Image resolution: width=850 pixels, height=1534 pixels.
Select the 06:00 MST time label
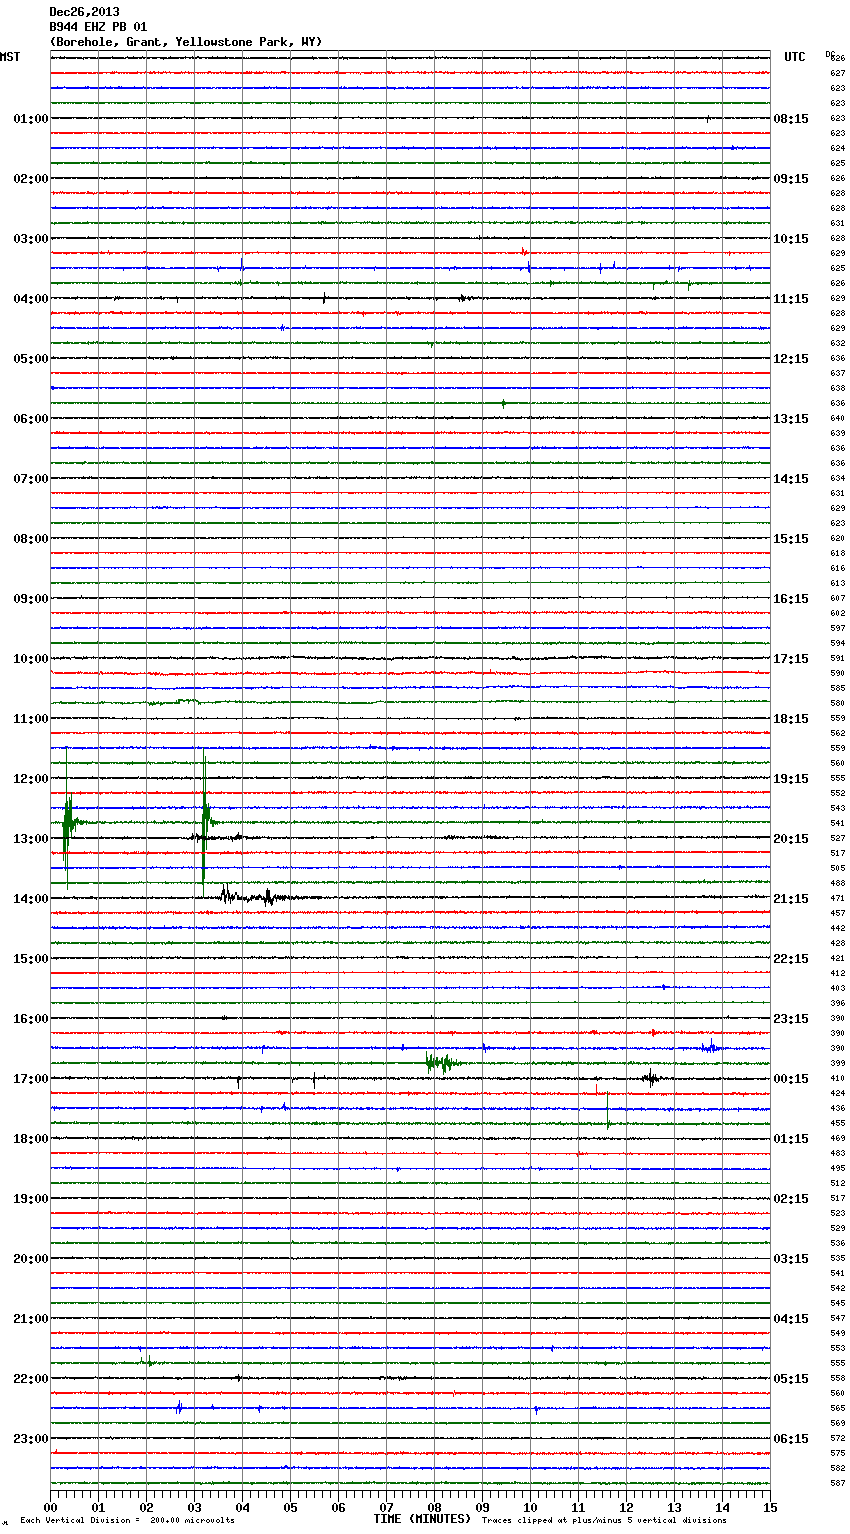pos(31,419)
